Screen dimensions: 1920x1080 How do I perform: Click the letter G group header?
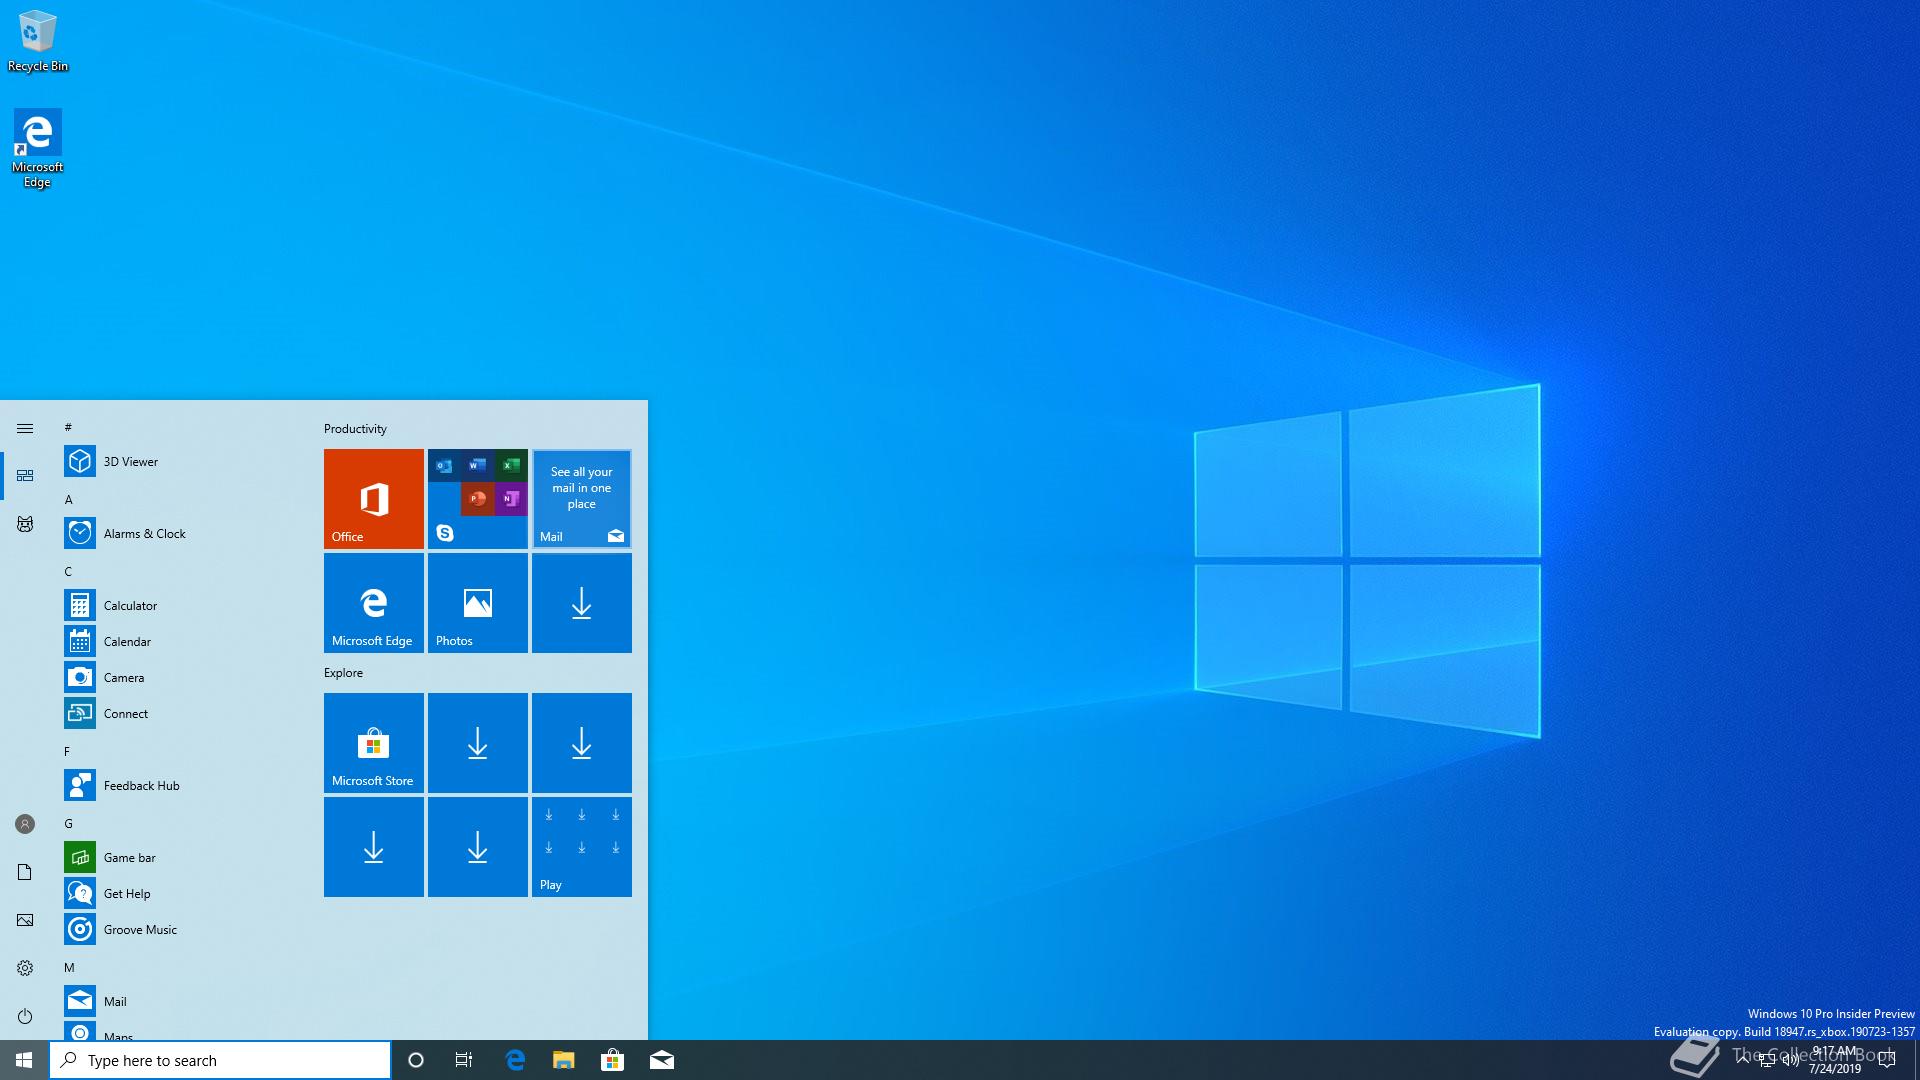(68, 823)
